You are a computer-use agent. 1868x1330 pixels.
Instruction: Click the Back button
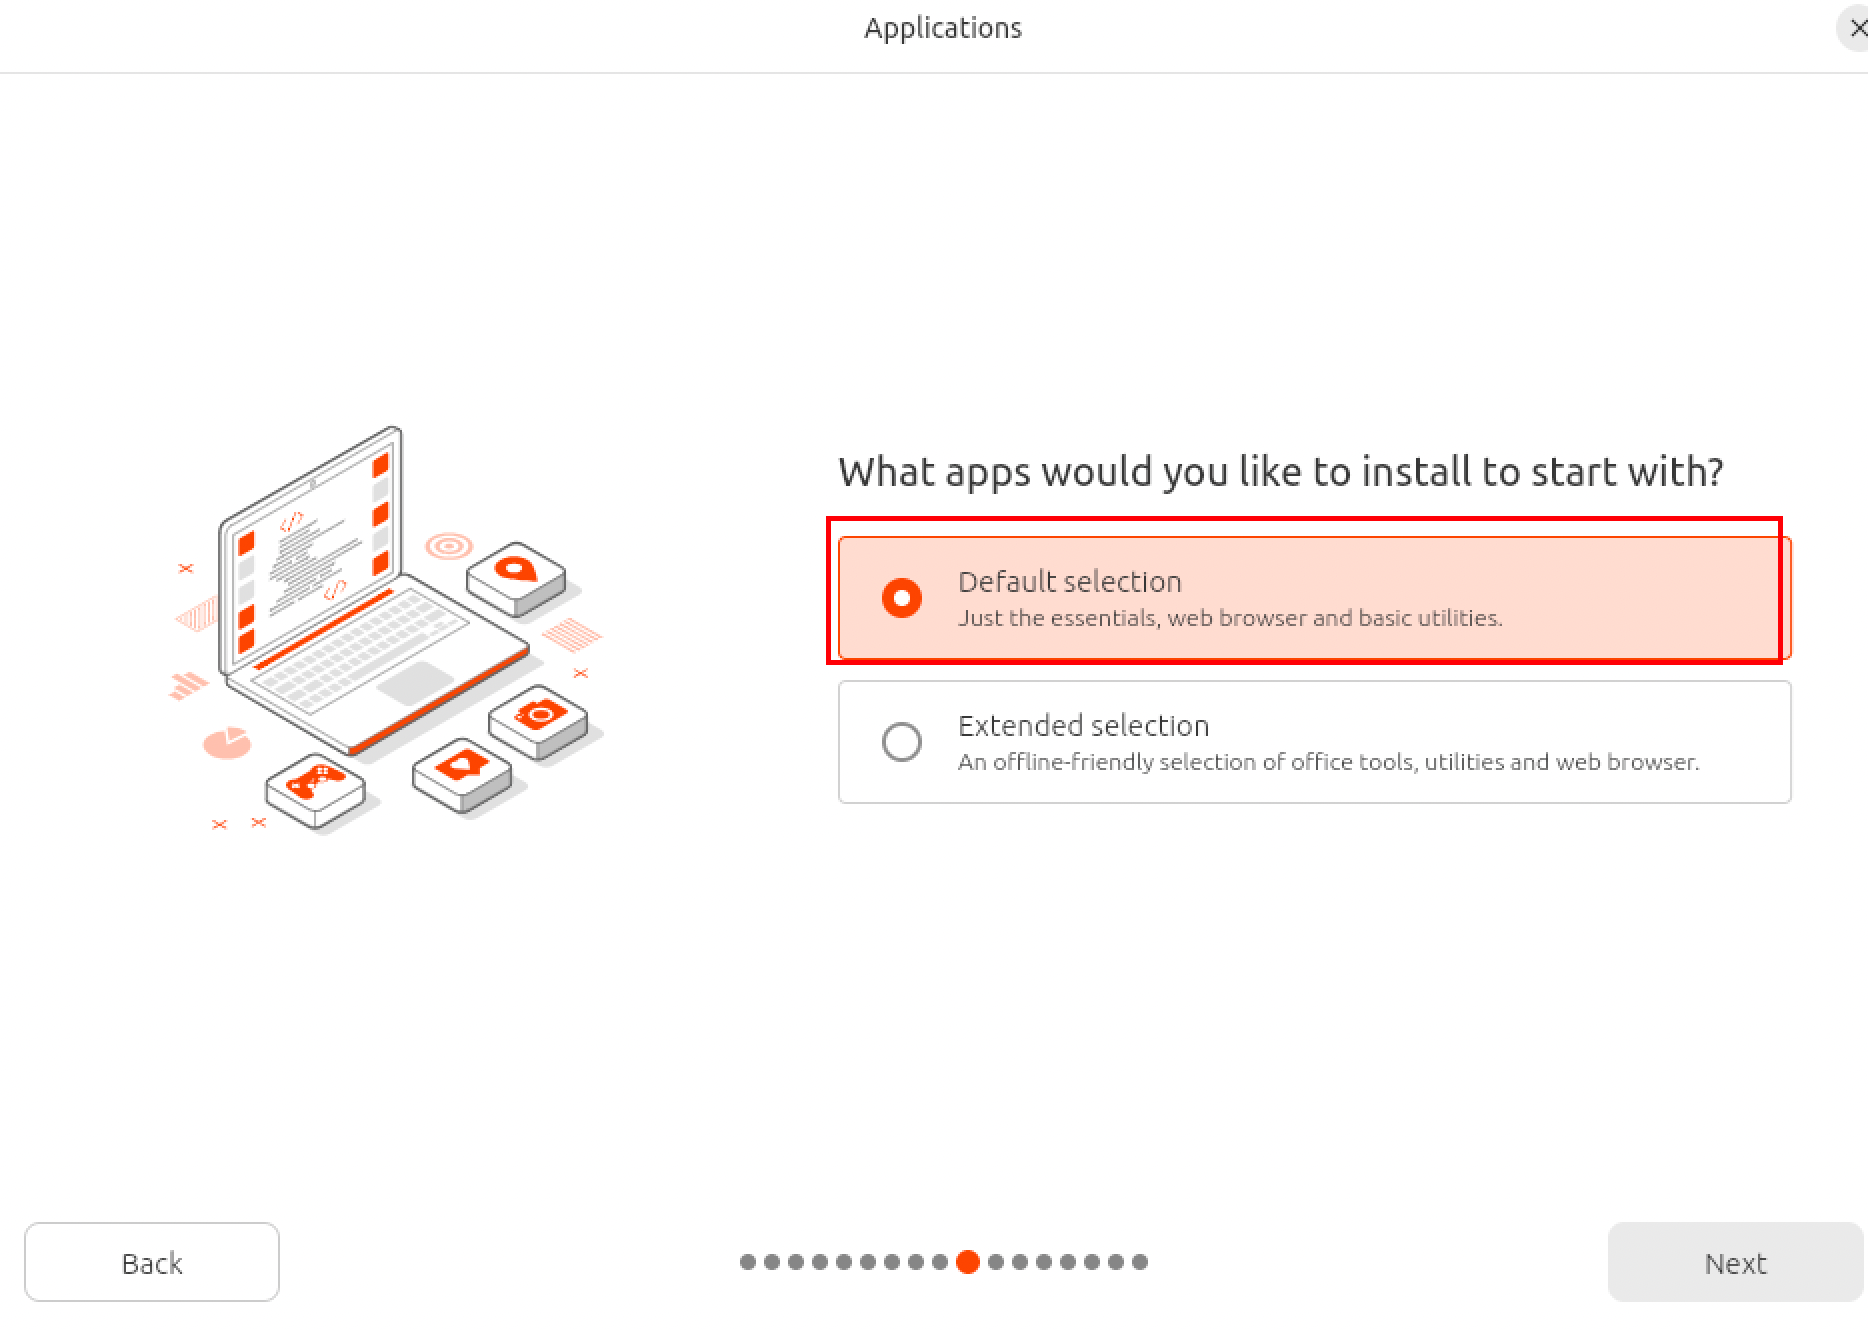pyautogui.click(x=152, y=1262)
